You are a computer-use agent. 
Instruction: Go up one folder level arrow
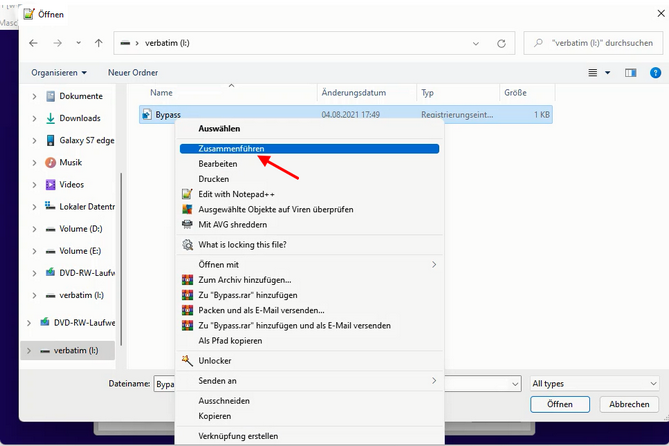click(98, 43)
